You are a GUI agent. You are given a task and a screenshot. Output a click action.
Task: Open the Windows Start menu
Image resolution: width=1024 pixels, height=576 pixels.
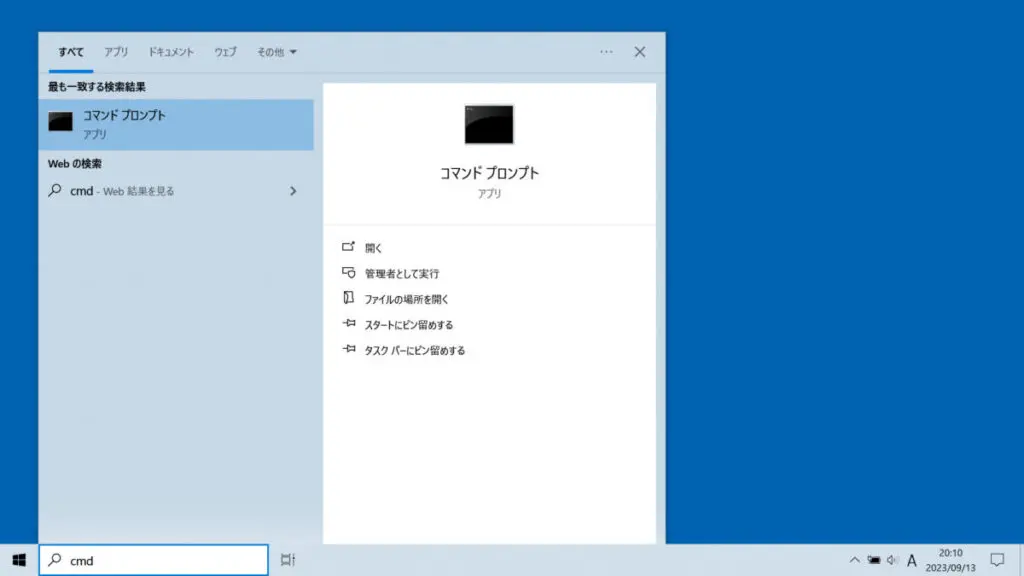tap(19, 560)
